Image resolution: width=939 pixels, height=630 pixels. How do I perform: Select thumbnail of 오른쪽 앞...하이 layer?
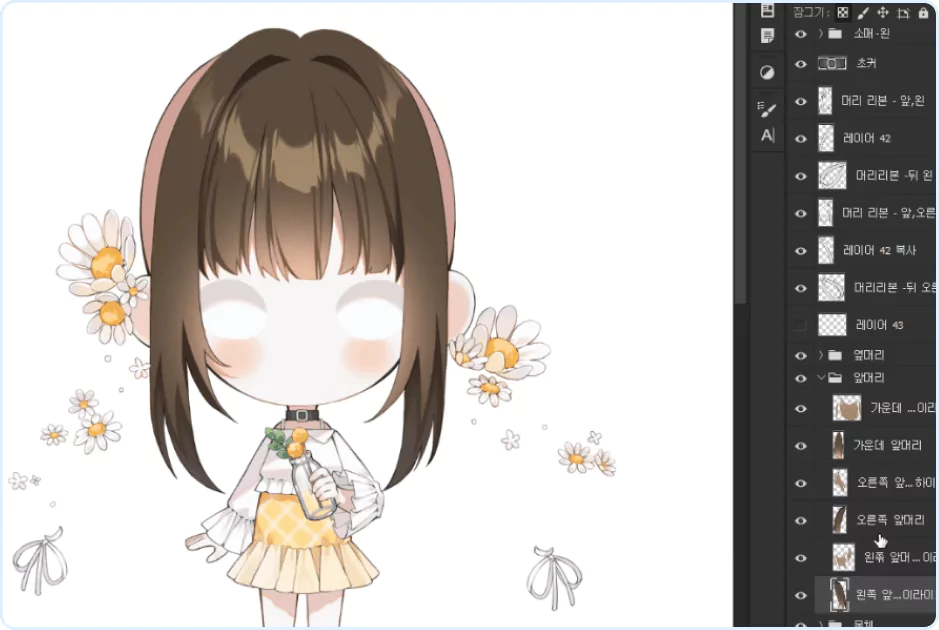840,483
